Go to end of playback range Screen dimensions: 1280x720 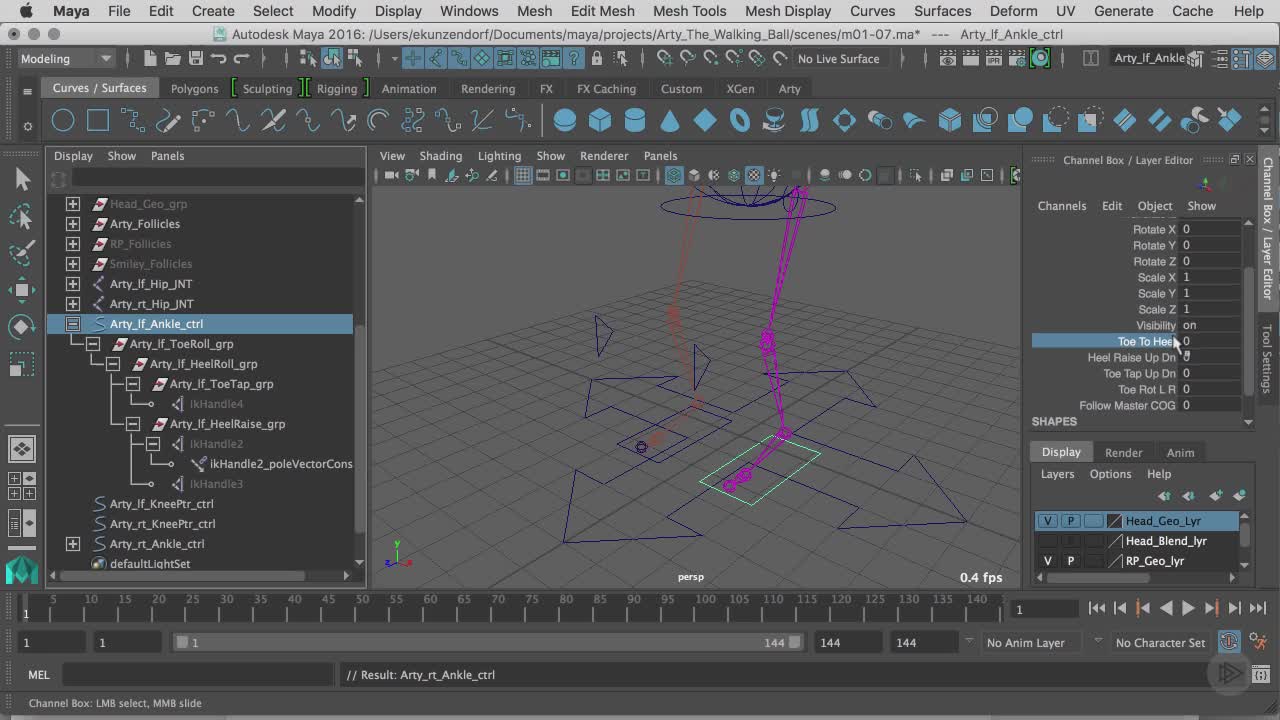tap(1257, 607)
